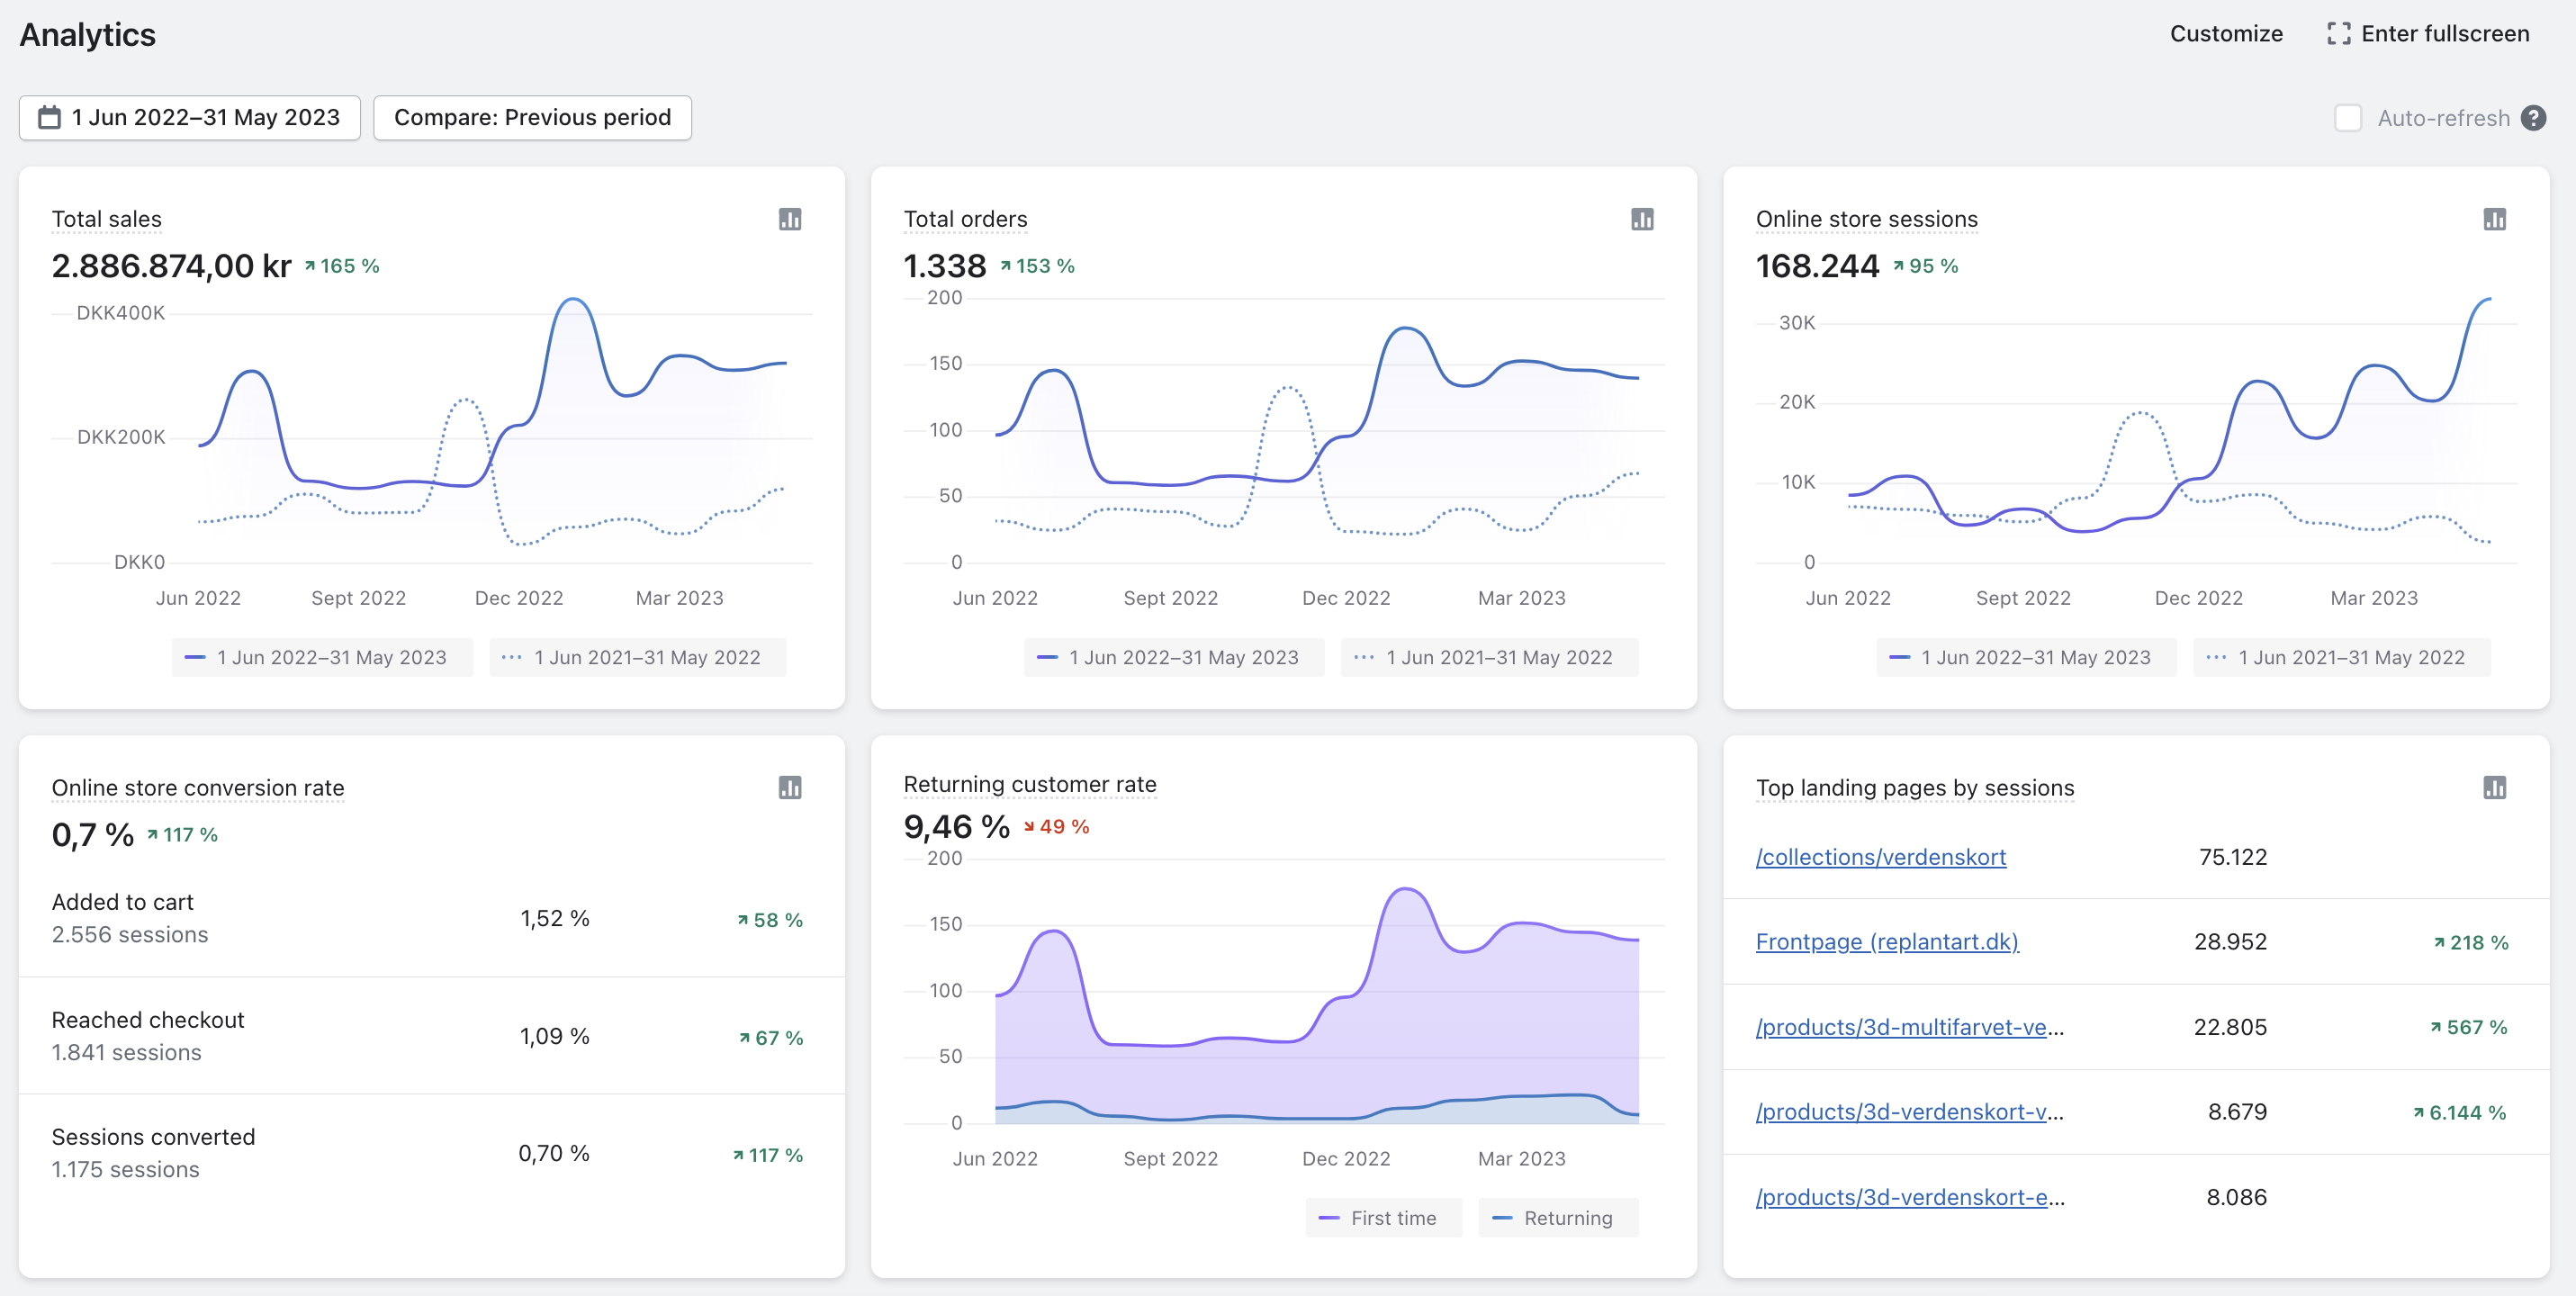This screenshot has height=1296, width=2576.
Task: Open the Total sales report icon
Action: 789,219
